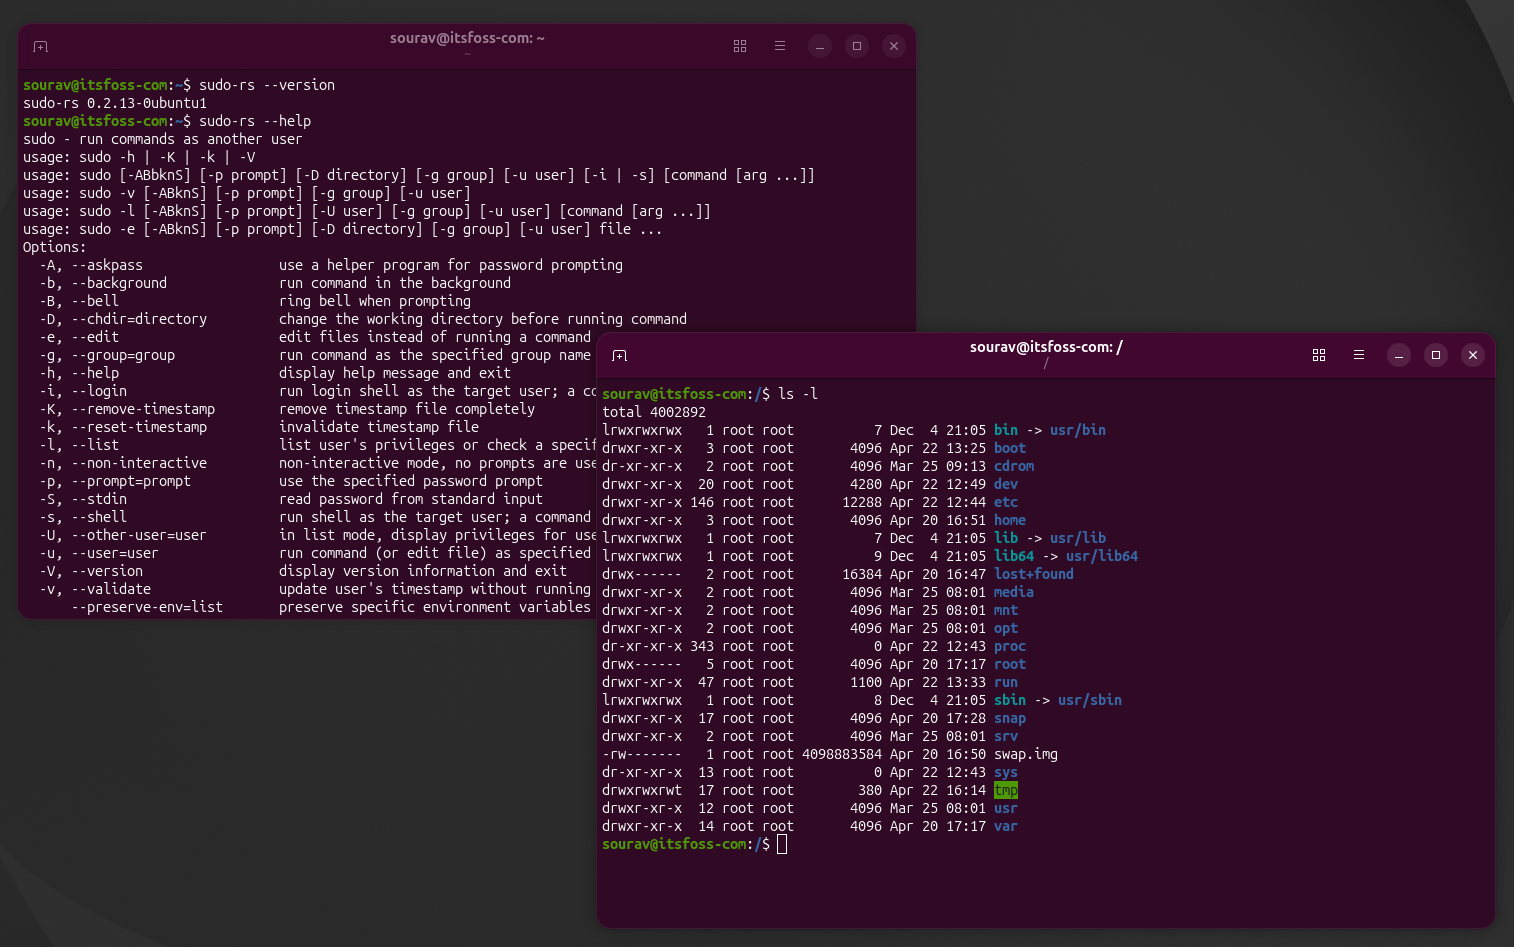The height and width of the screenshot is (947, 1514).
Task: Click the 'etc' directory name
Action: 1006,502
